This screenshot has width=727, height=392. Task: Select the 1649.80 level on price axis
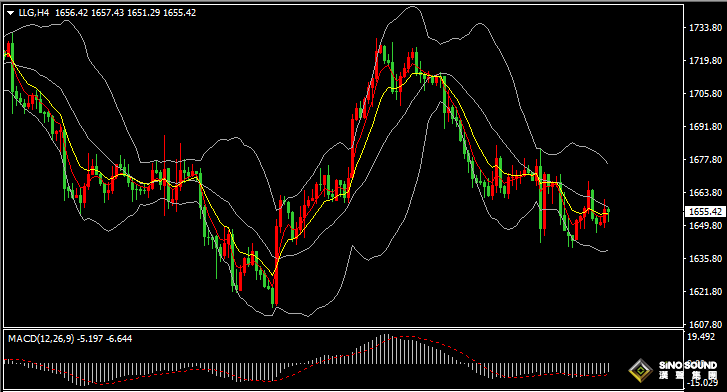point(705,226)
